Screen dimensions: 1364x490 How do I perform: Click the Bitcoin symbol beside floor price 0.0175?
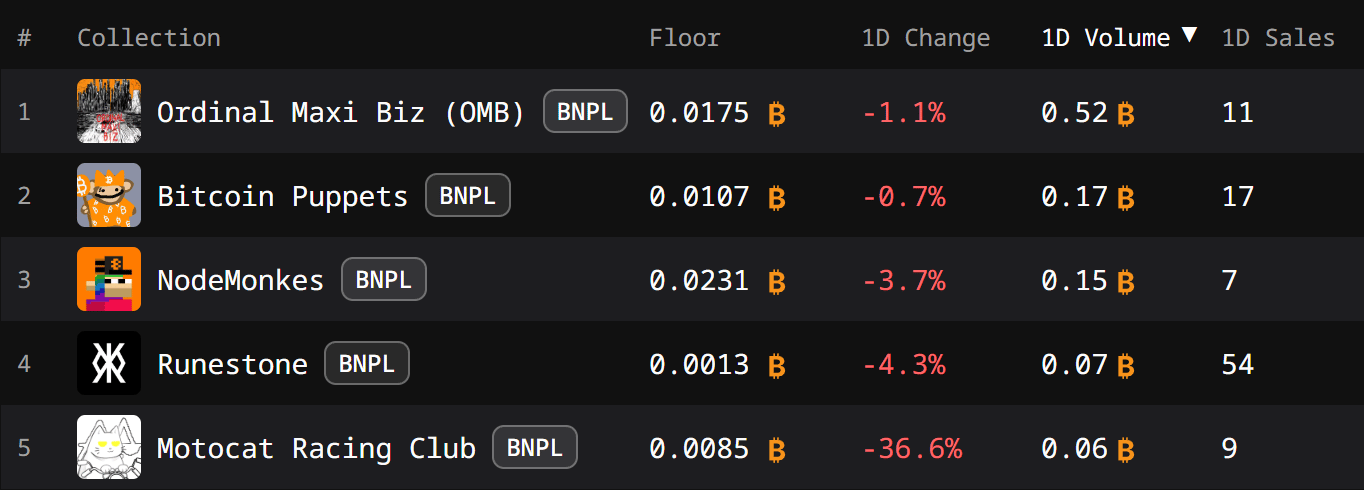tap(776, 114)
